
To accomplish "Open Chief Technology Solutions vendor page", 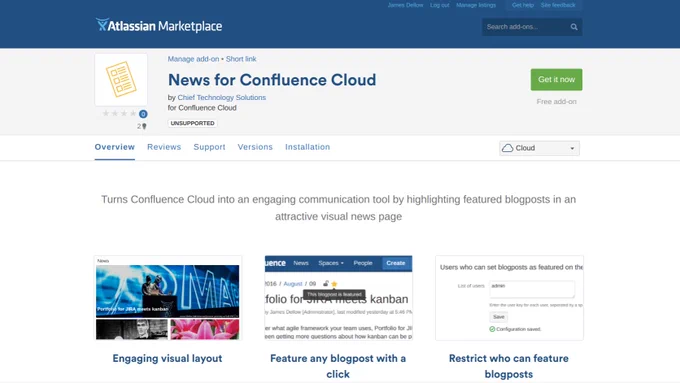I will click(x=222, y=98).
